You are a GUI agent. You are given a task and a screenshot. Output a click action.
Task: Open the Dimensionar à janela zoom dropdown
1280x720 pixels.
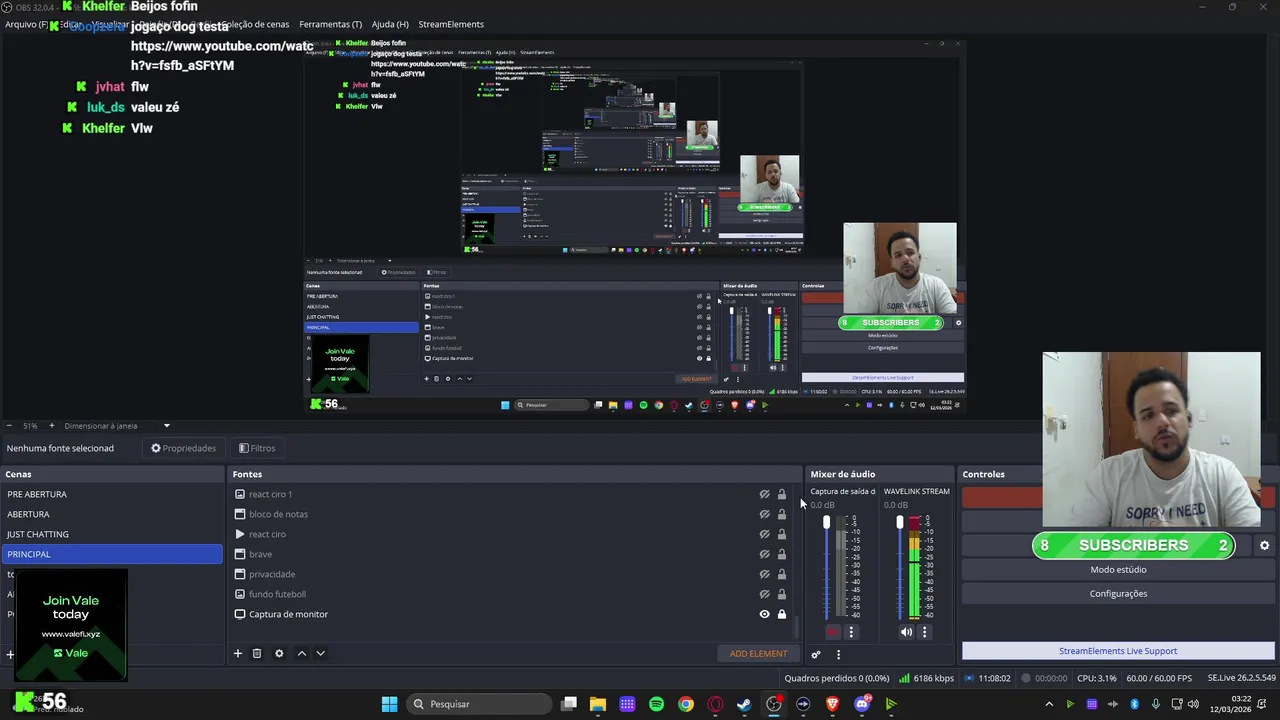tap(117, 426)
